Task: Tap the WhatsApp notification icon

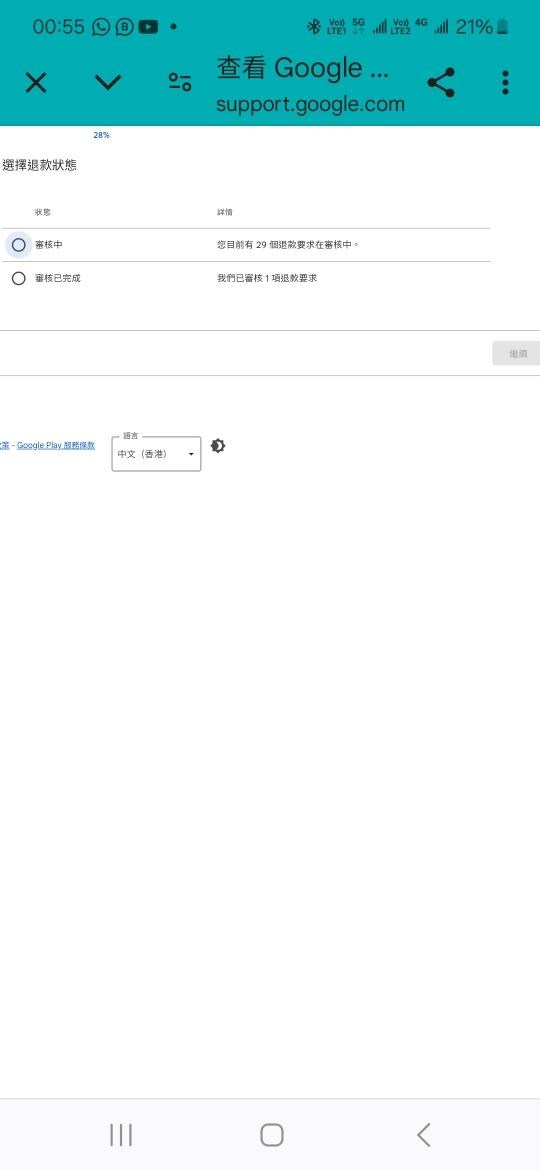Action: click(x=101, y=27)
